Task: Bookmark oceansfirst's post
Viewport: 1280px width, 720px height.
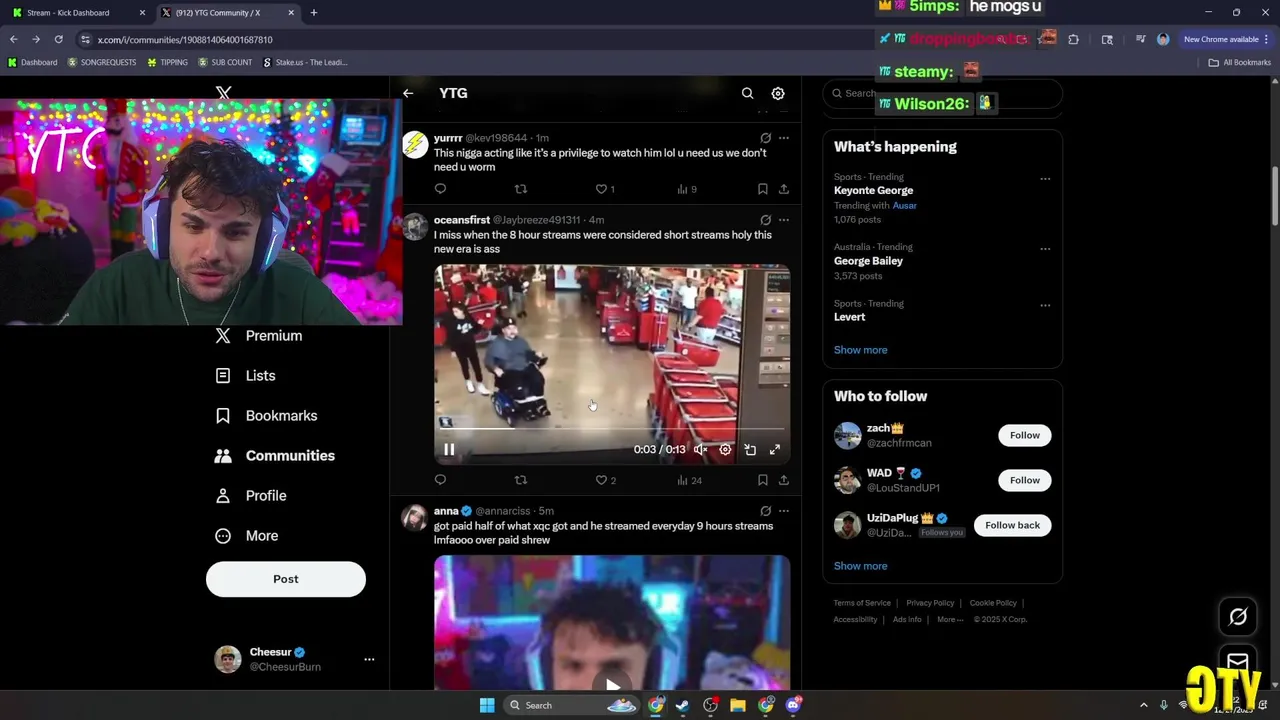Action: 762,480
